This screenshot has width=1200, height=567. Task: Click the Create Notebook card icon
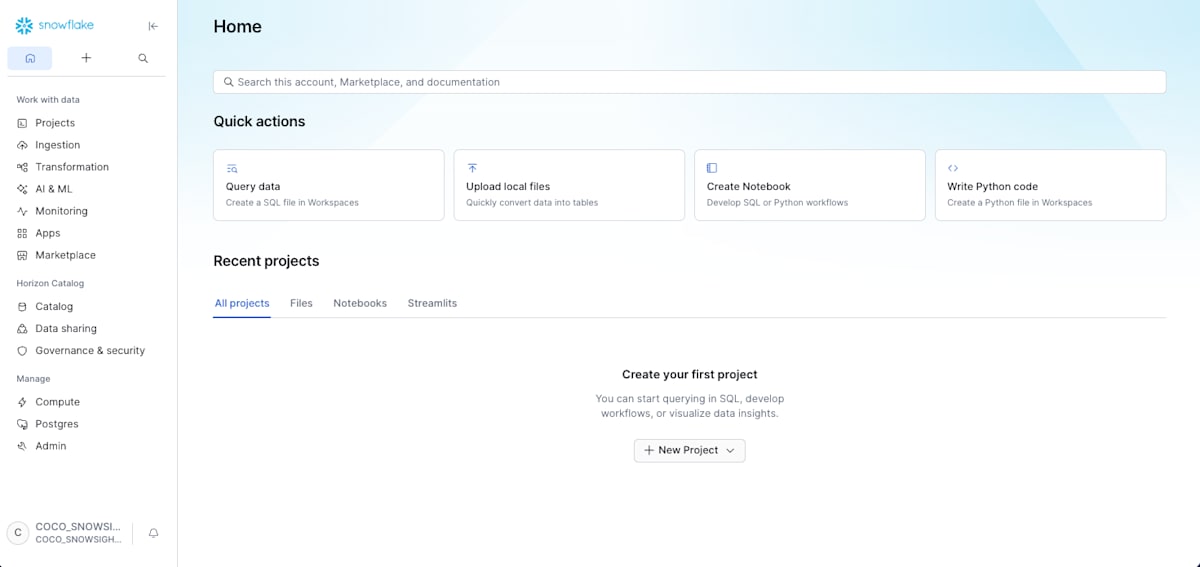712,168
